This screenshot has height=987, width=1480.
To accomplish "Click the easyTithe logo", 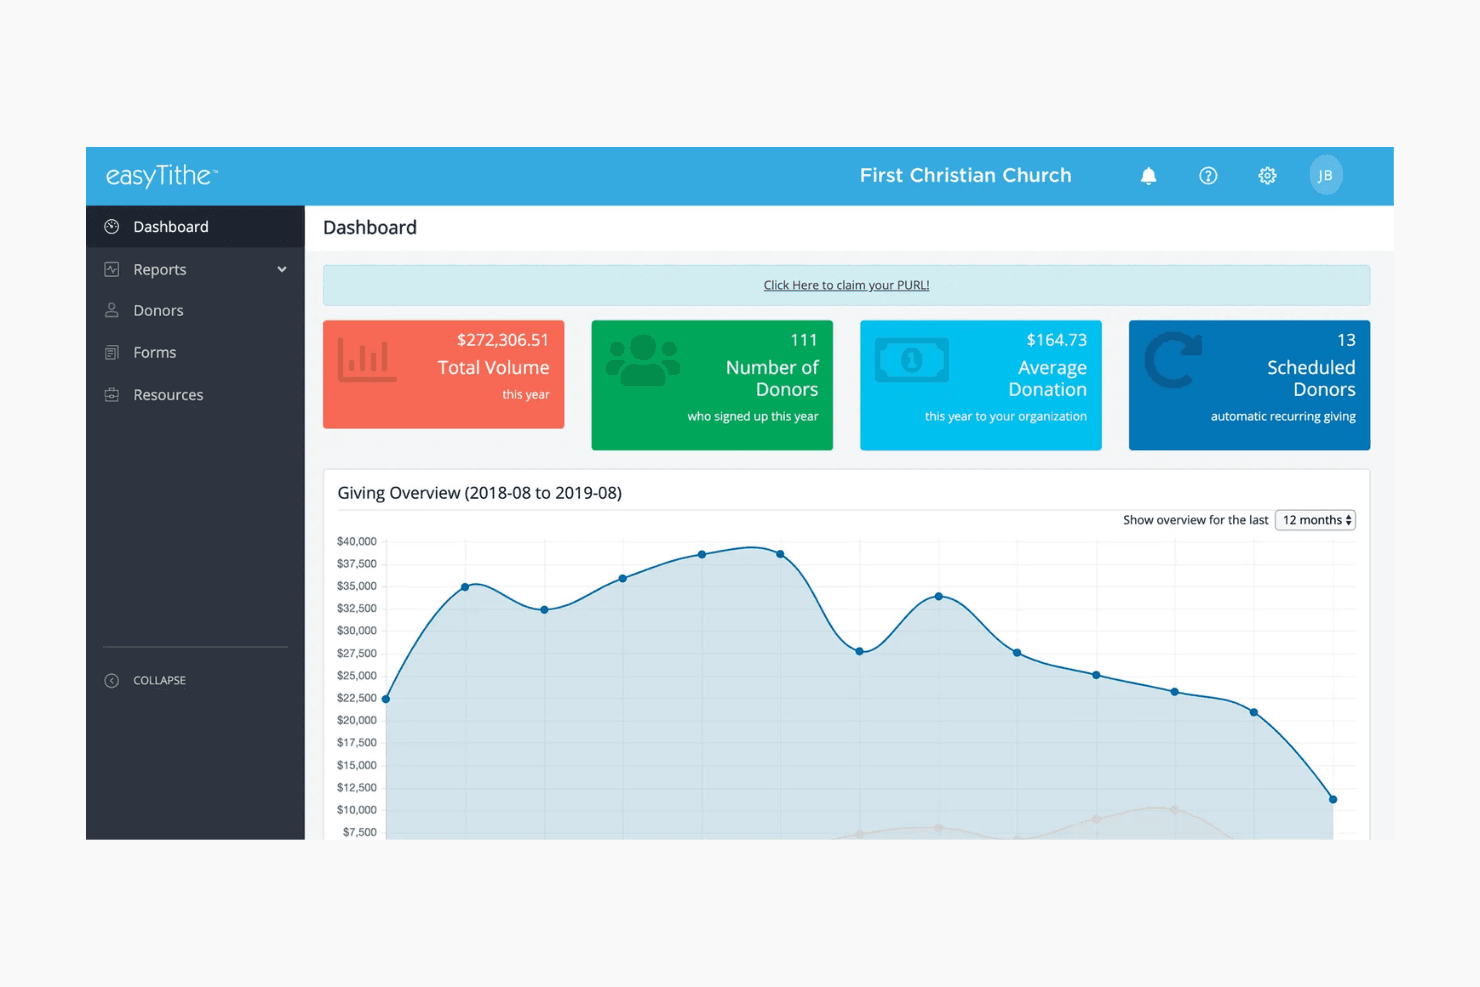I will click(161, 176).
